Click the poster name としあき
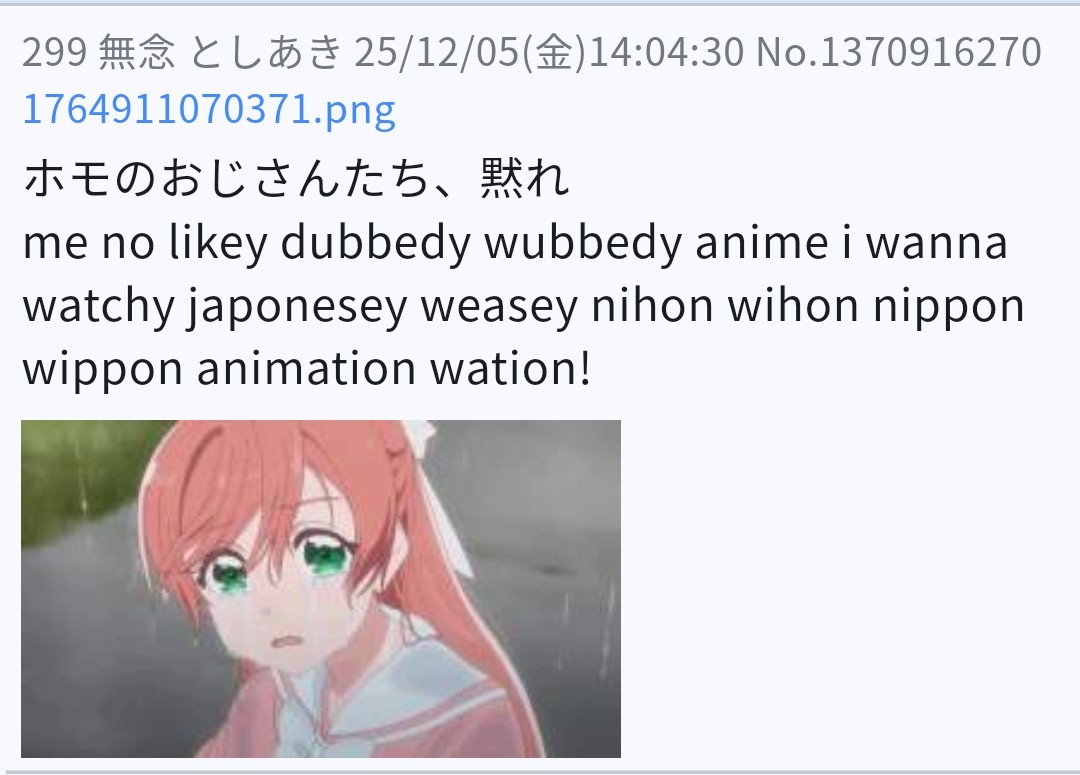This screenshot has width=1080, height=775. (x=264, y=52)
